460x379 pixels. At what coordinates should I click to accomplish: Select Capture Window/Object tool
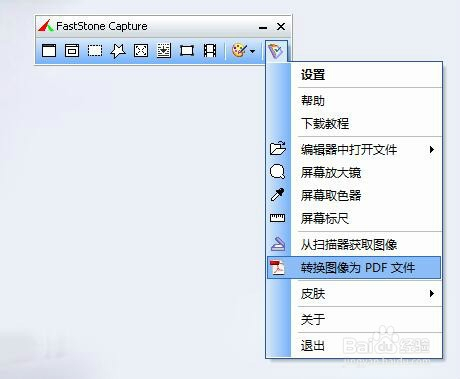(x=72, y=51)
